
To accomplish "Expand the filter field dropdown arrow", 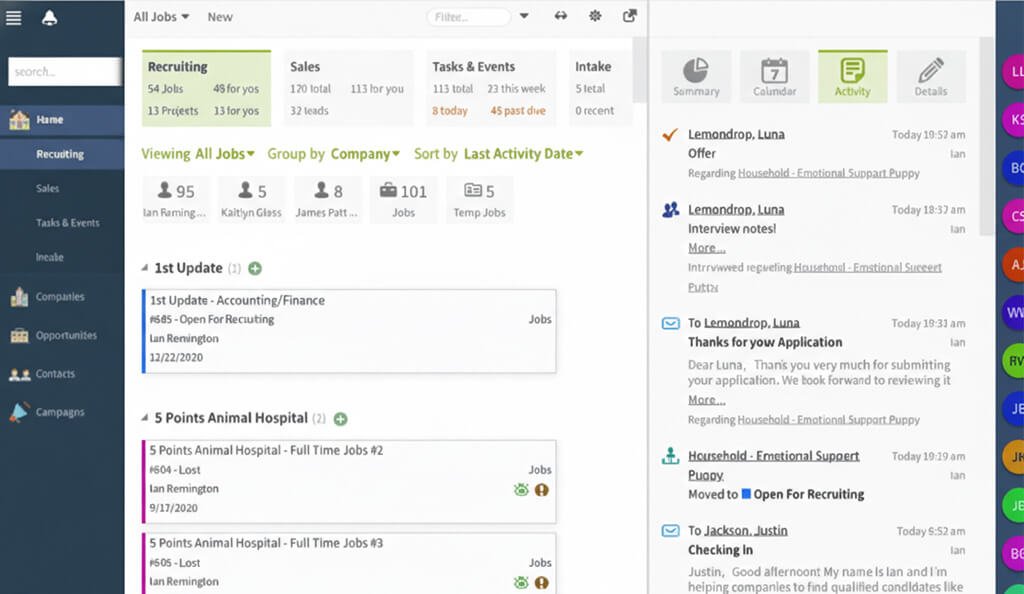I will coord(524,17).
